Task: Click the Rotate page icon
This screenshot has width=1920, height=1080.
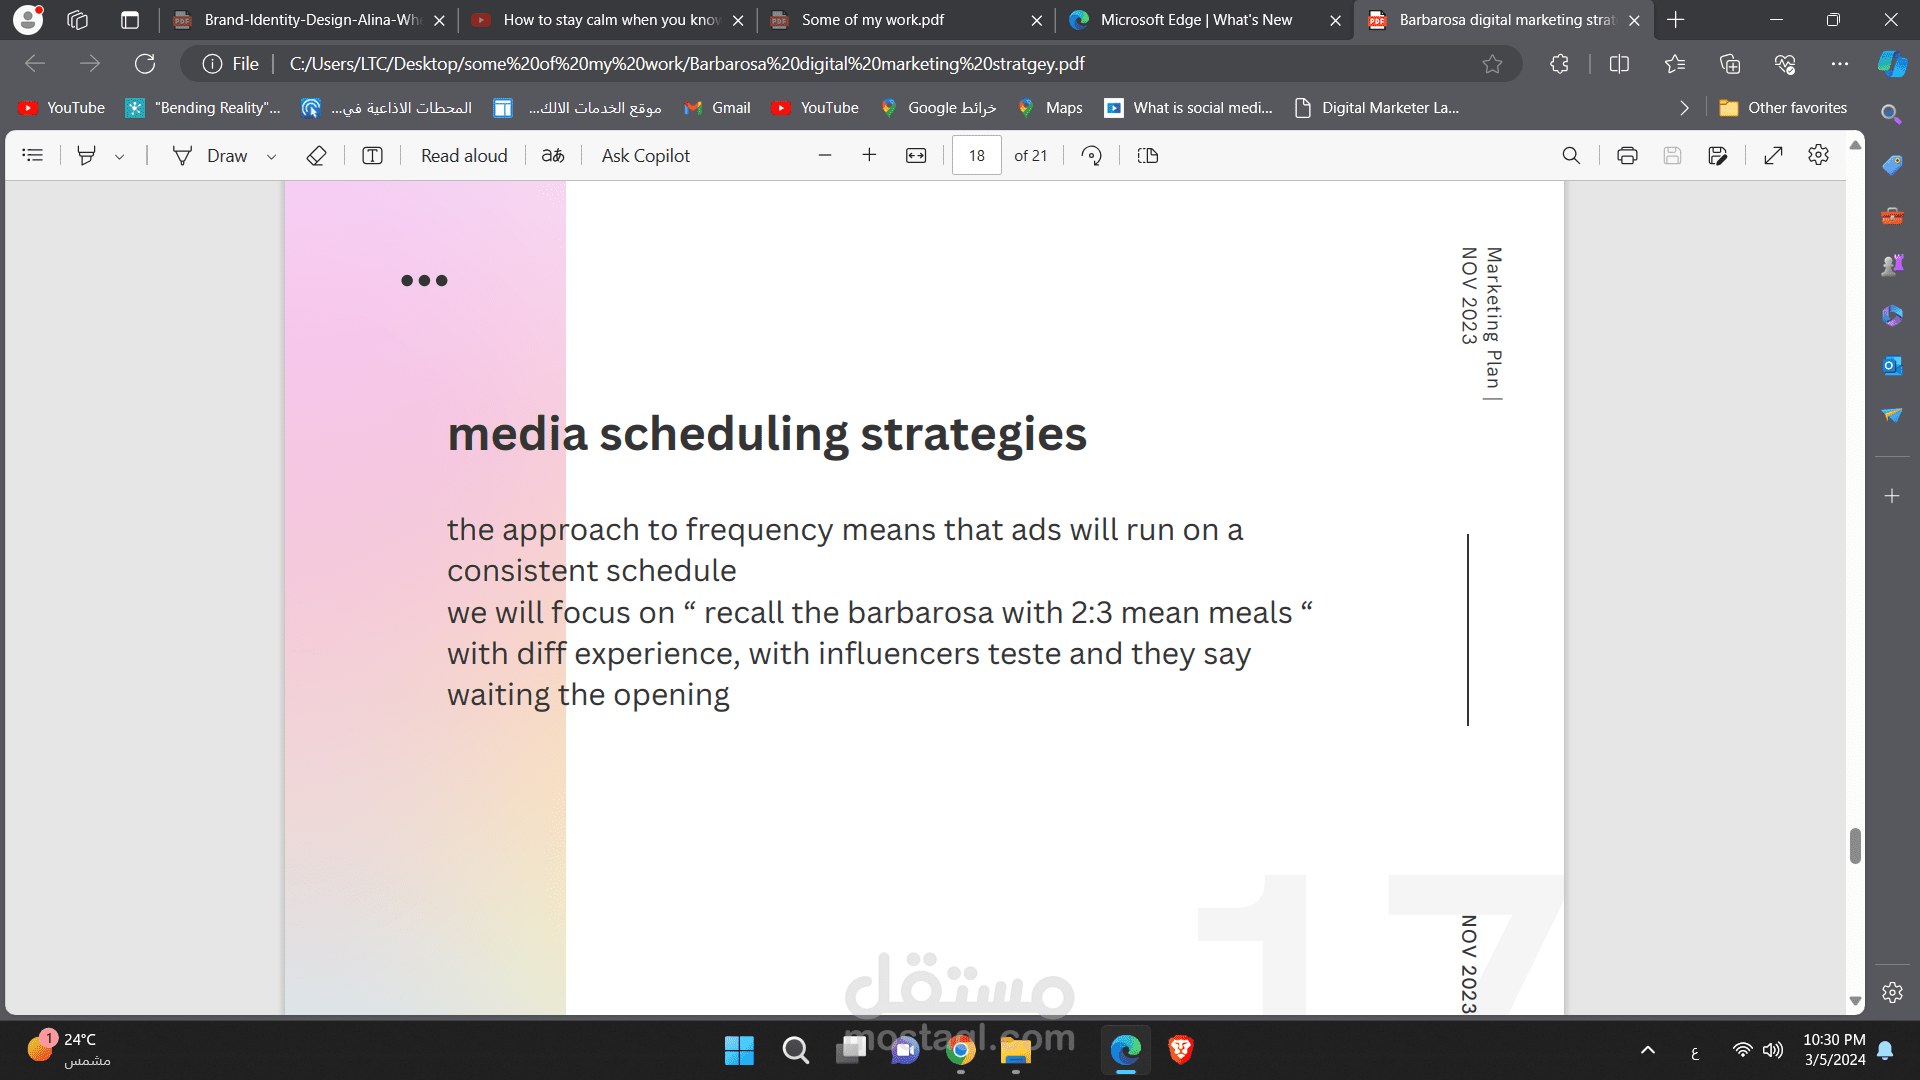Action: tap(1092, 156)
